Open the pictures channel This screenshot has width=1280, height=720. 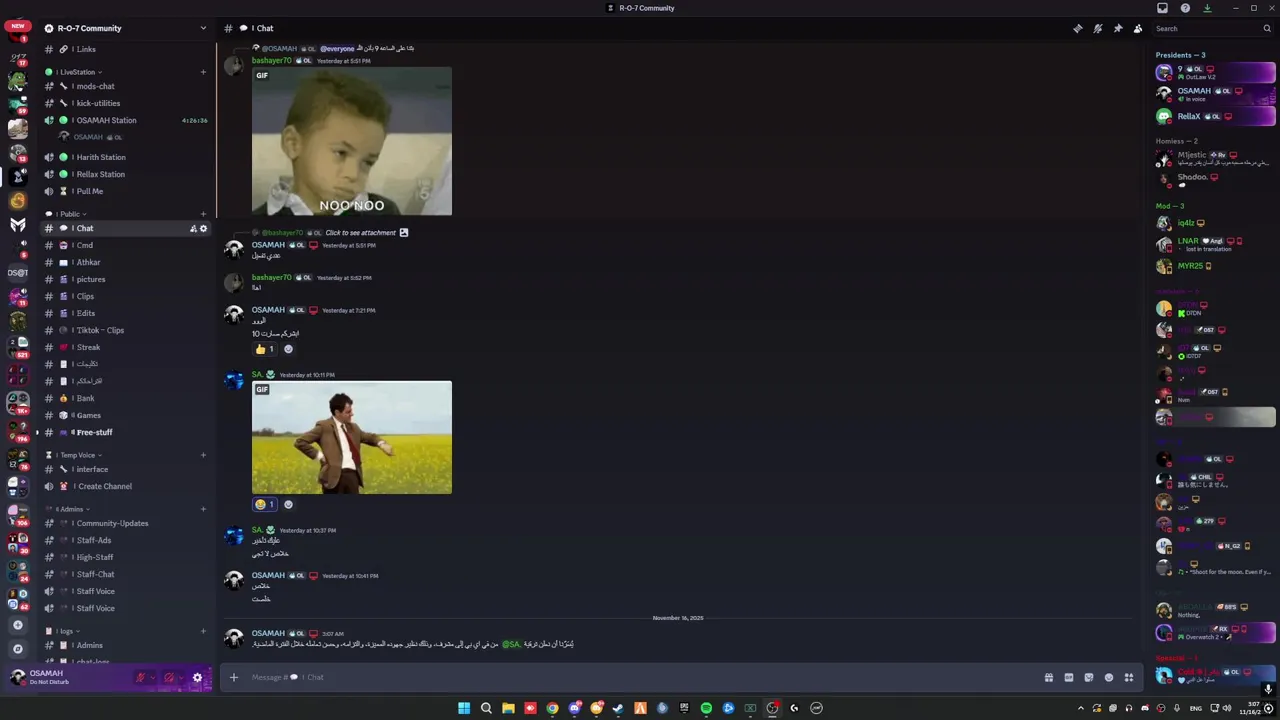[x=126, y=279]
